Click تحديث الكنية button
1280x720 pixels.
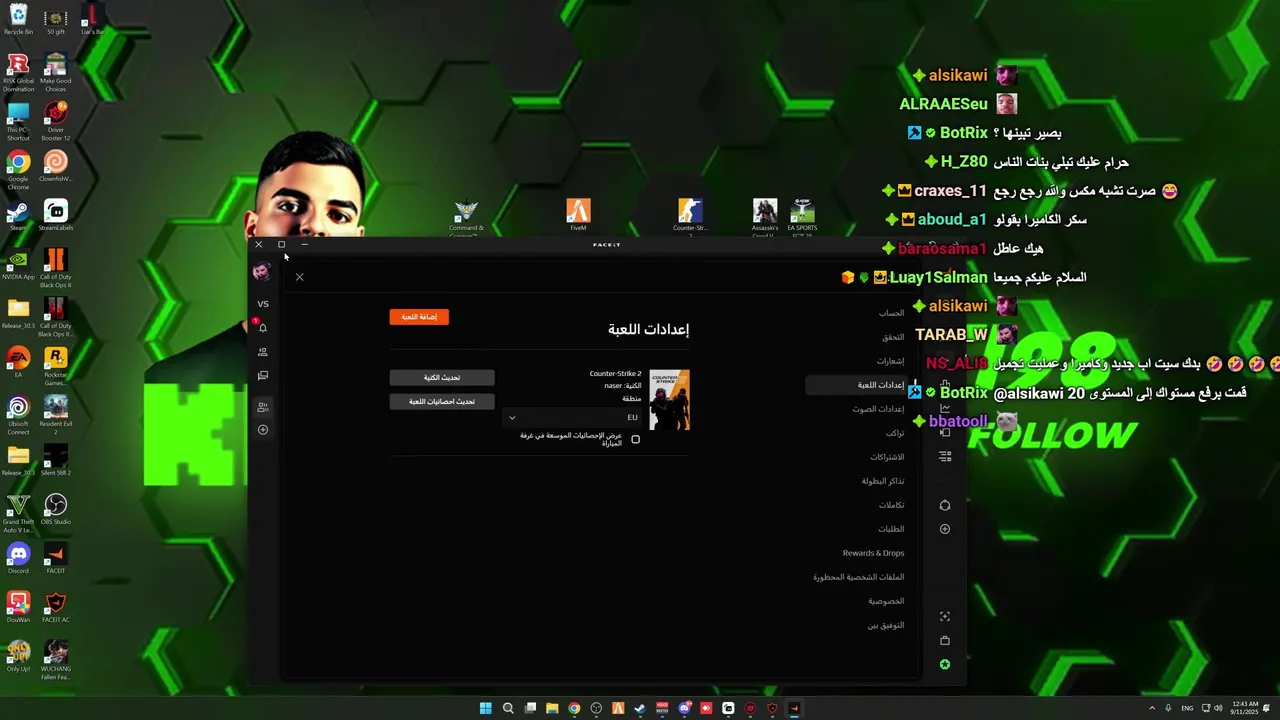(442, 377)
